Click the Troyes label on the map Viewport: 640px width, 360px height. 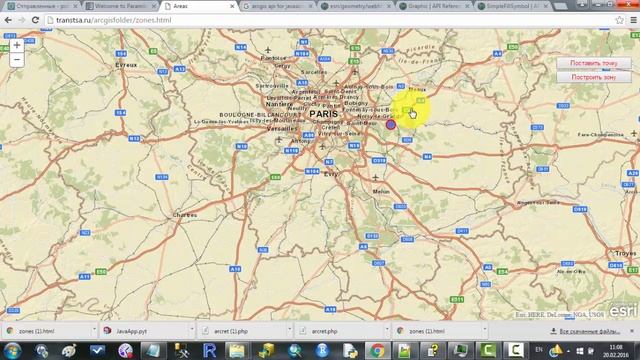pyautogui.click(x=625, y=253)
